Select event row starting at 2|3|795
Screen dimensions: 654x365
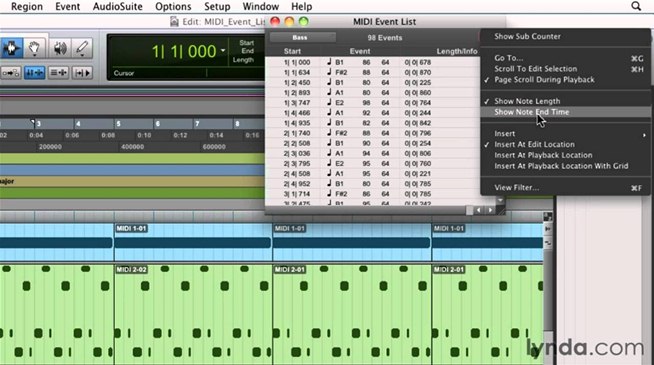coord(372,164)
